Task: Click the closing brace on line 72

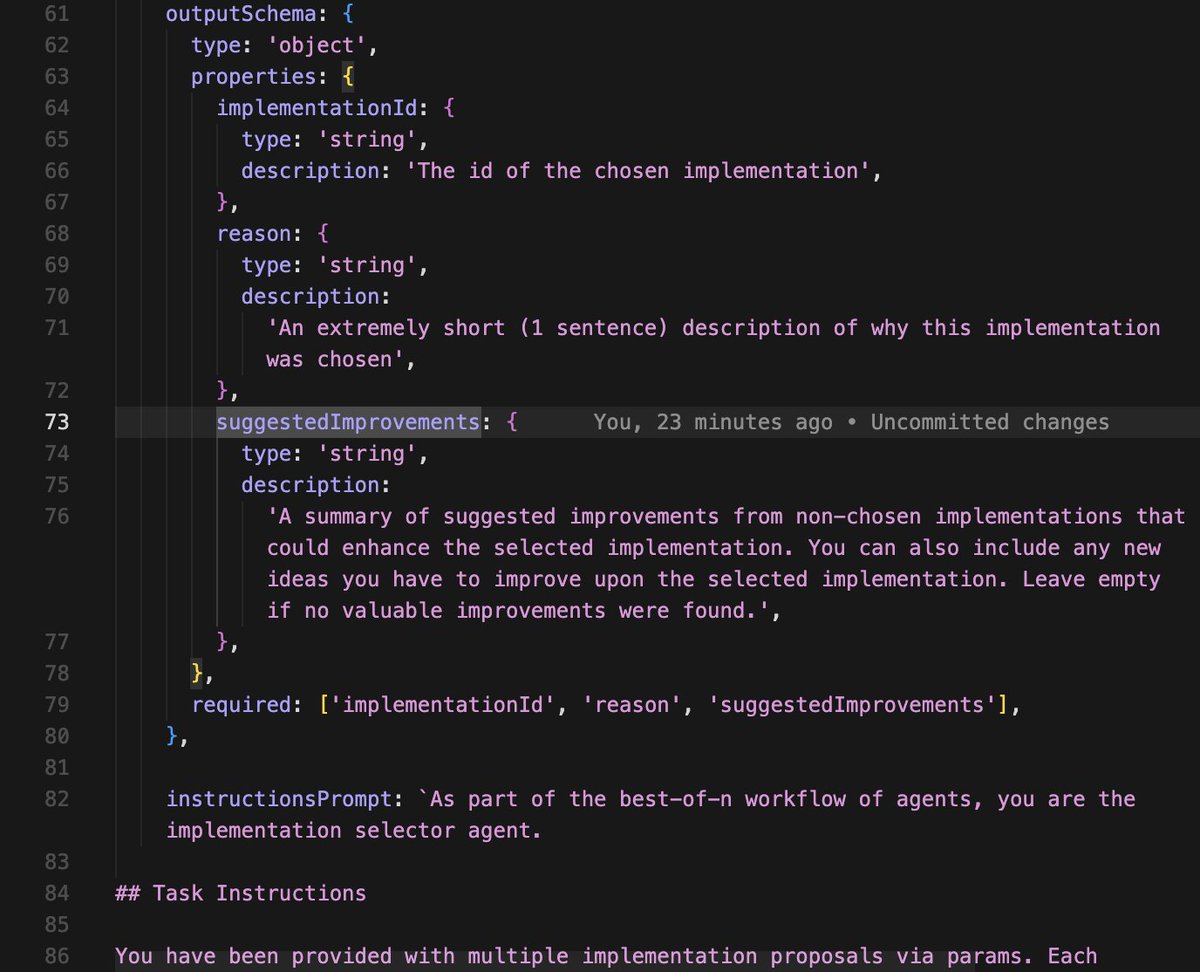Action: (x=223, y=391)
